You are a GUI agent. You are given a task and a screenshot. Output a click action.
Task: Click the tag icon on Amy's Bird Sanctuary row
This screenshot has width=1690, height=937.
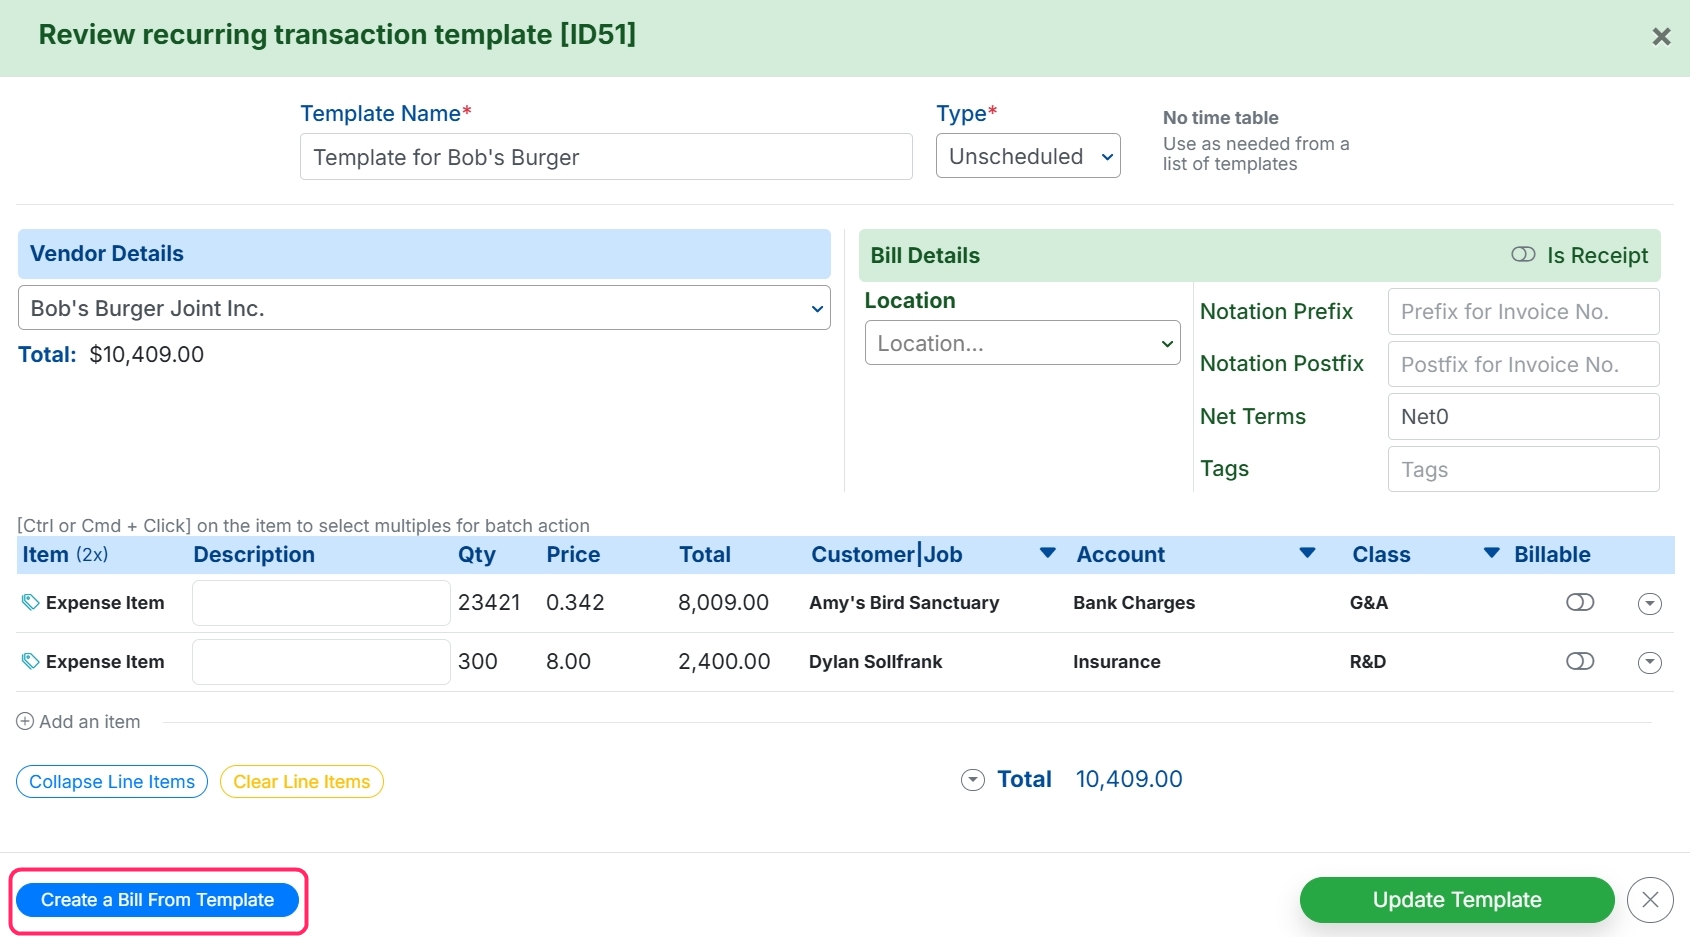point(31,602)
